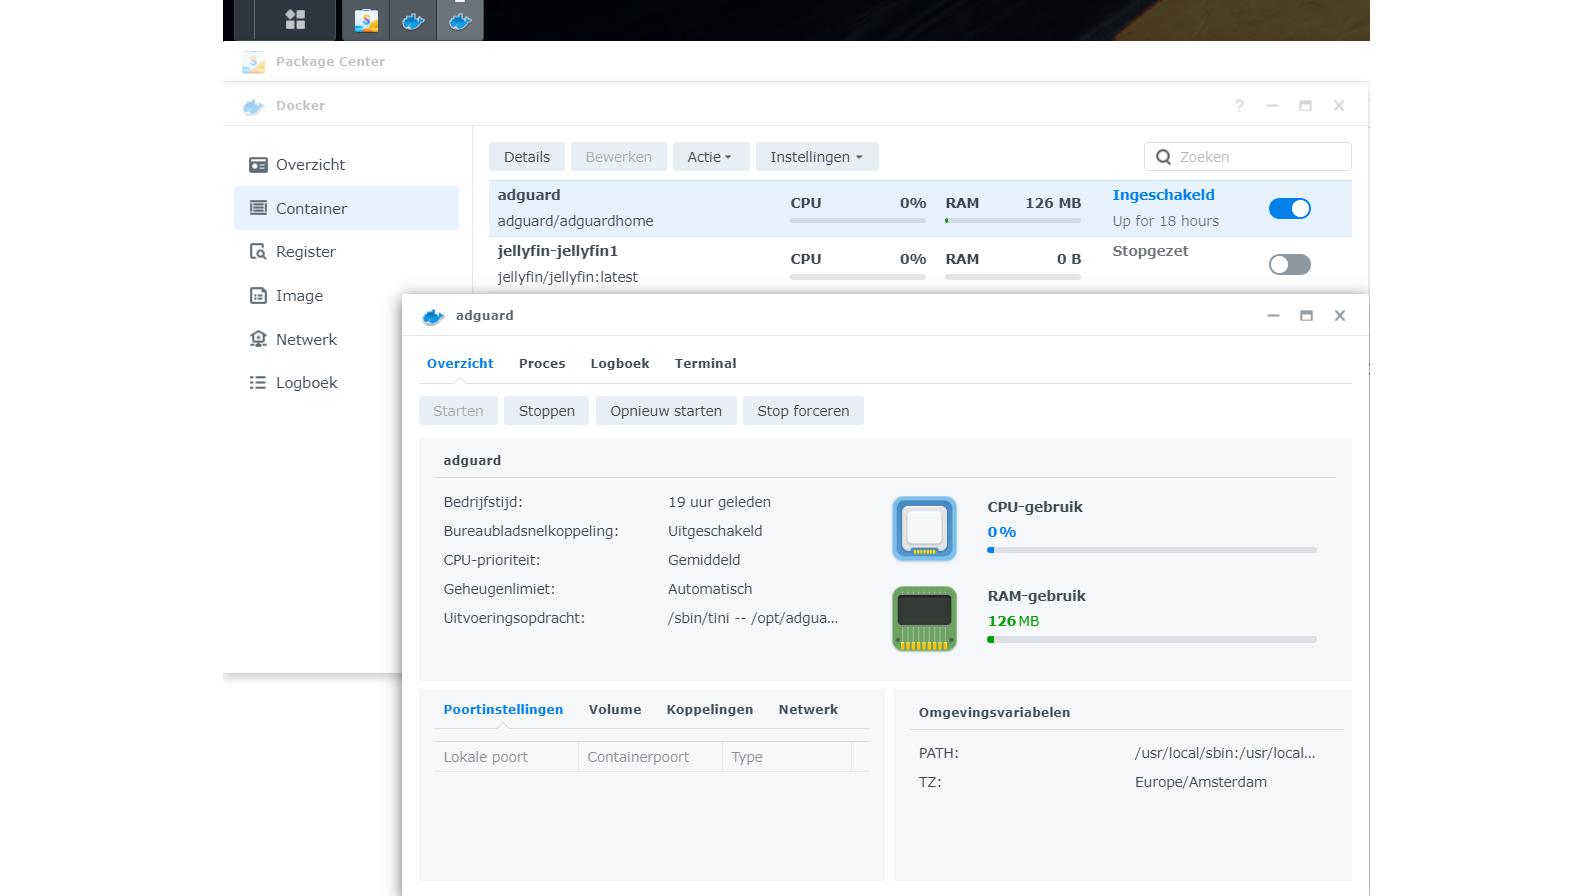Focus the Zoeken search field
The image size is (1593, 896).
pyautogui.click(x=1247, y=157)
